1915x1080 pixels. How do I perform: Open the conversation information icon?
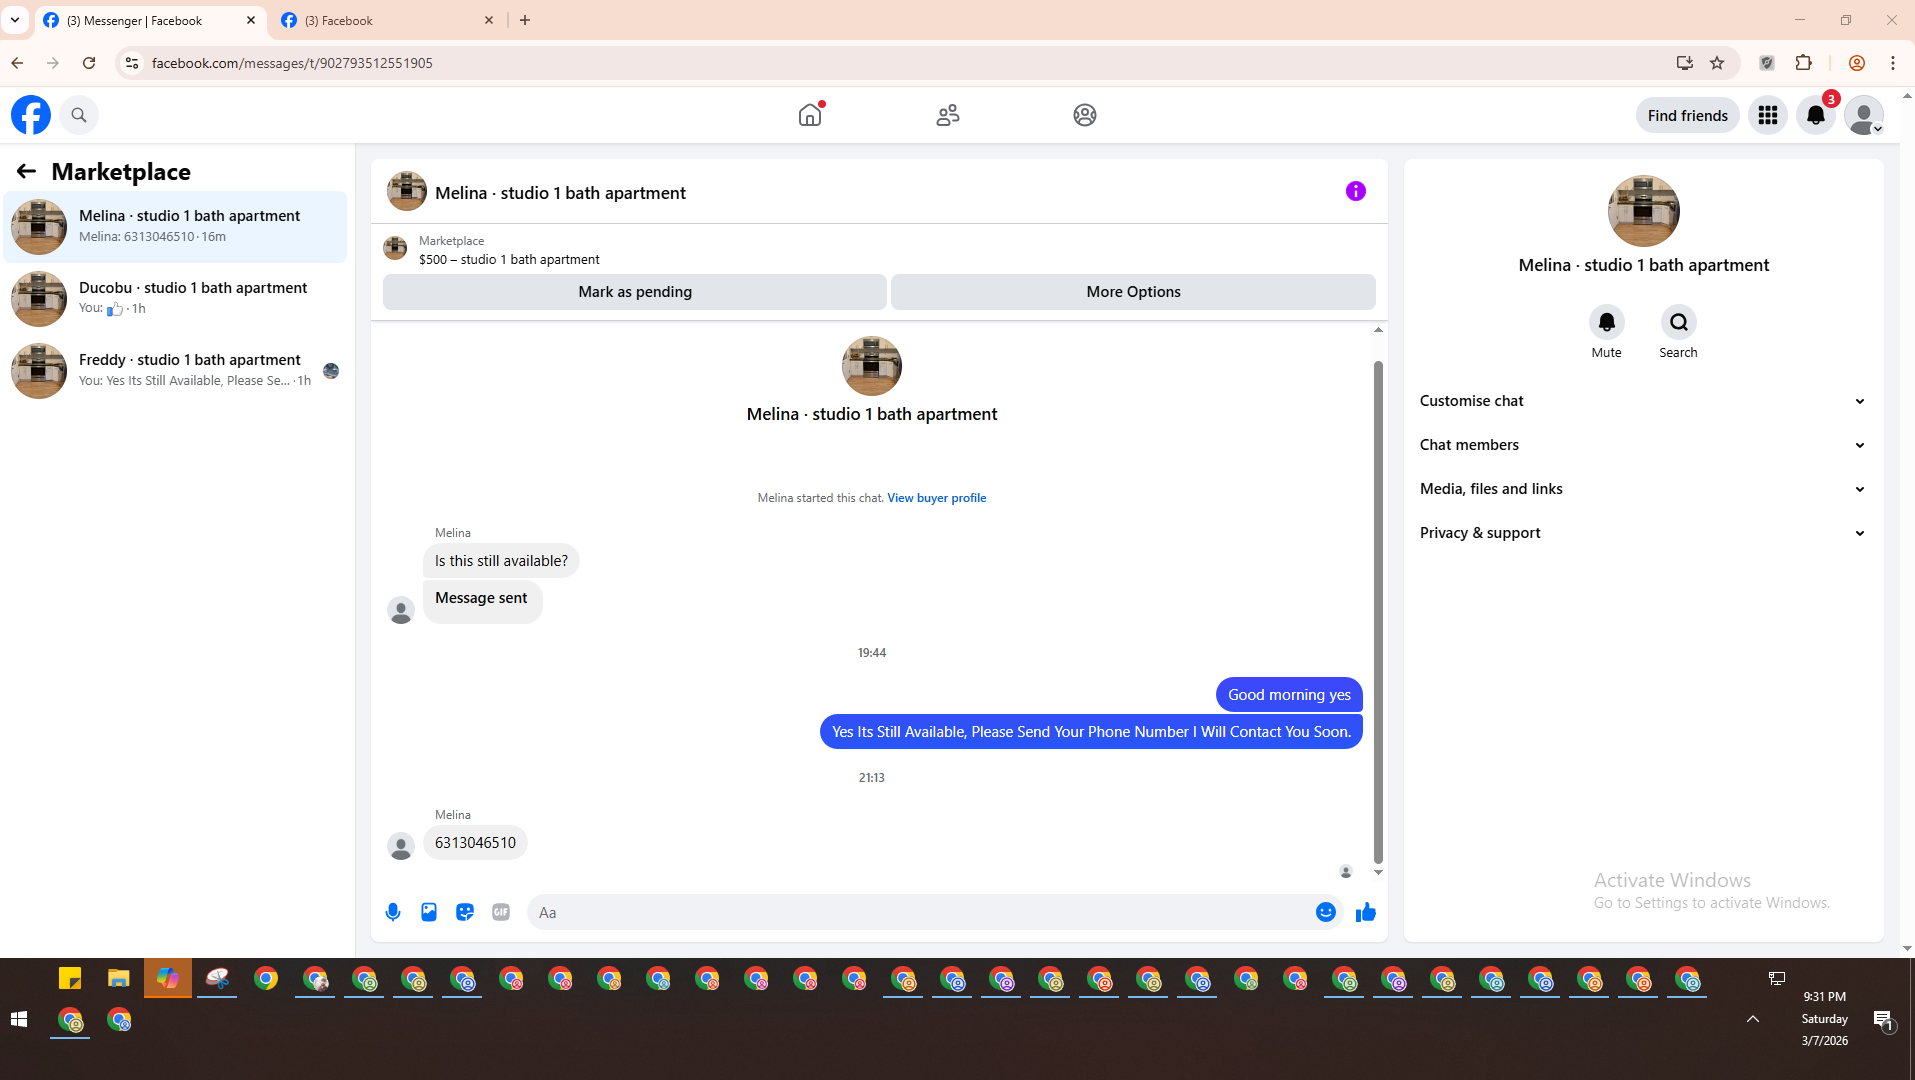click(x=1356, y=191)
